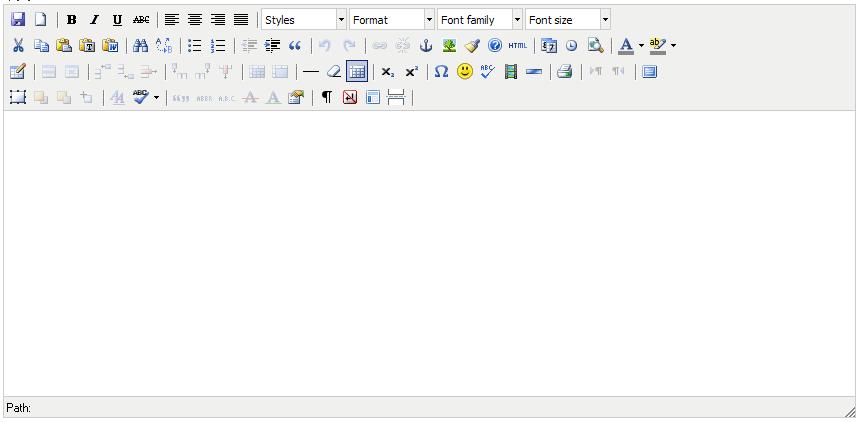
Task: Apply superscript formatting
Action: [x=411, y=71]
